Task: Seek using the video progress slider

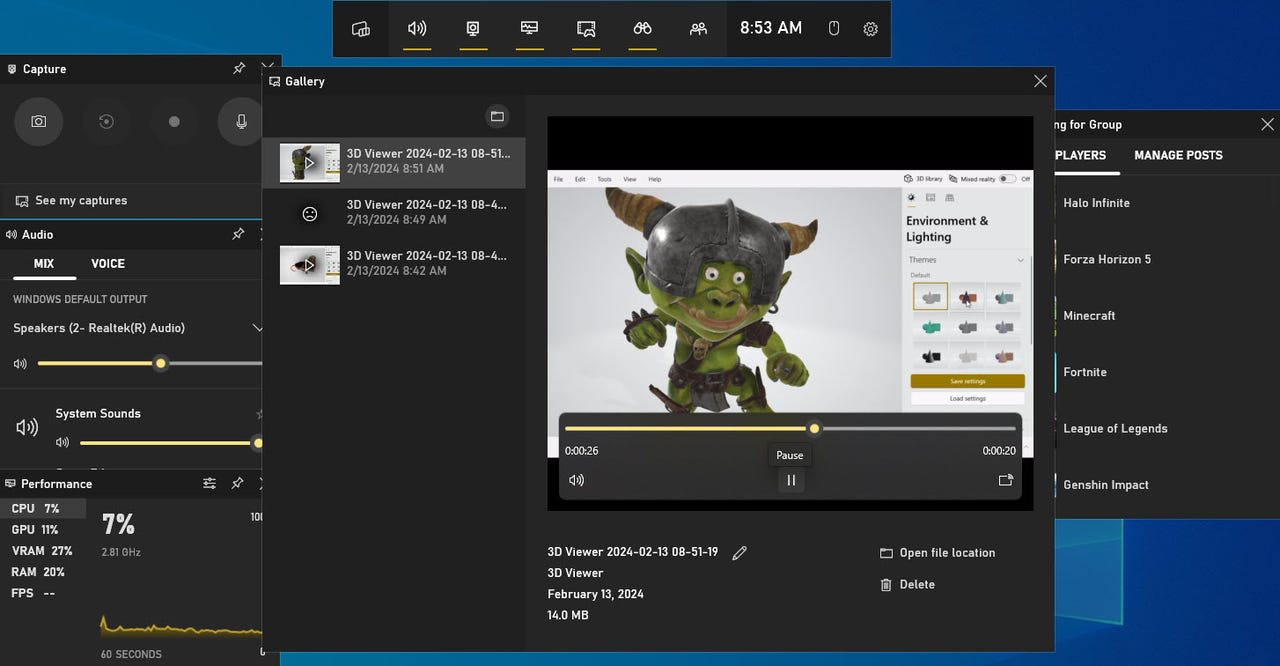Action: coord(790,428)
